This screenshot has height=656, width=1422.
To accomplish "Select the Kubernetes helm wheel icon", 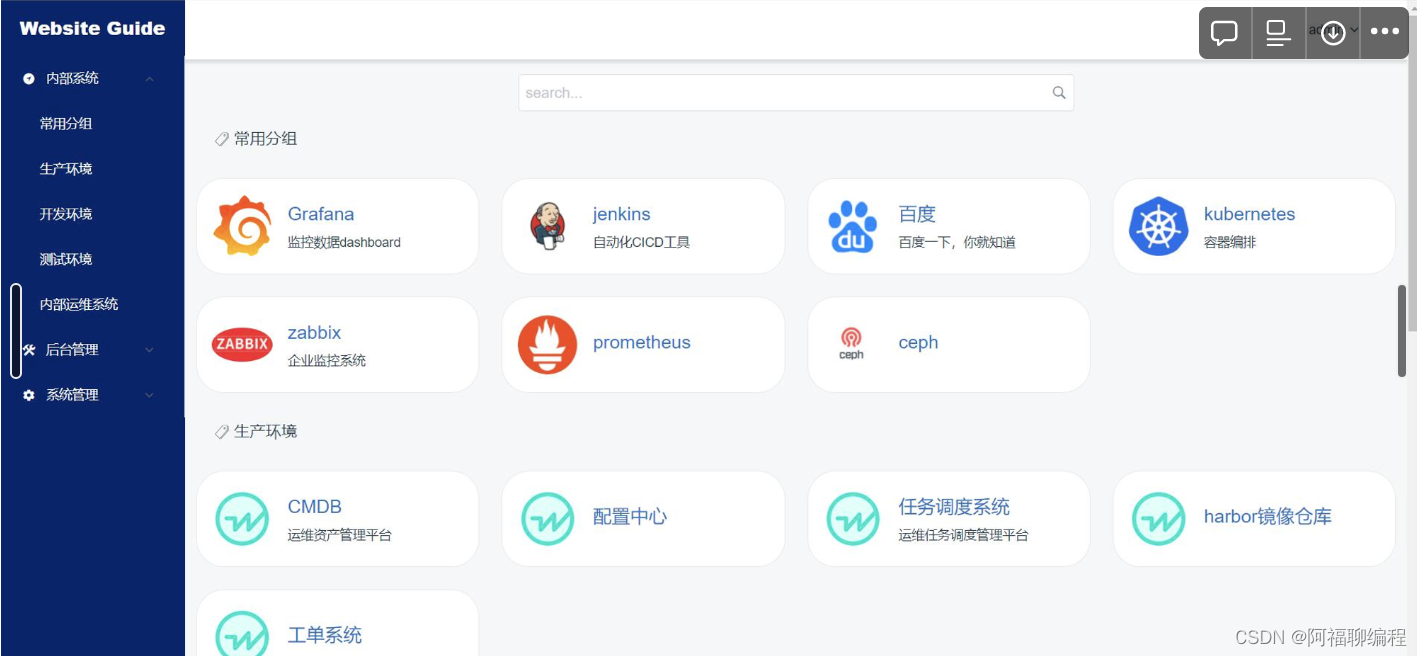I will pos(1158,226).
